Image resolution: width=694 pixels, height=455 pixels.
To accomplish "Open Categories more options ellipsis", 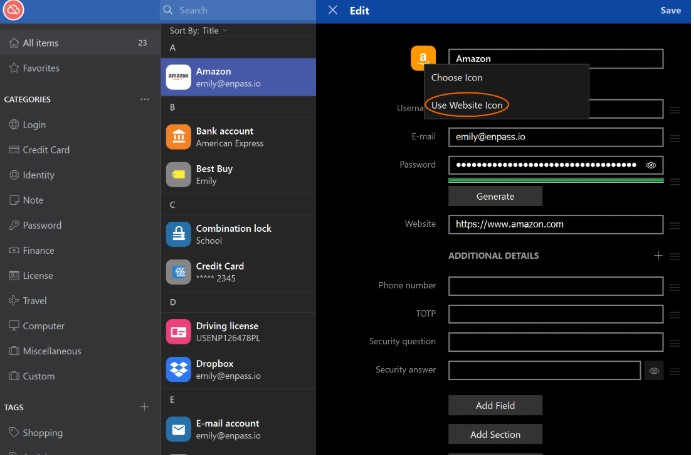I will point(144,99).
